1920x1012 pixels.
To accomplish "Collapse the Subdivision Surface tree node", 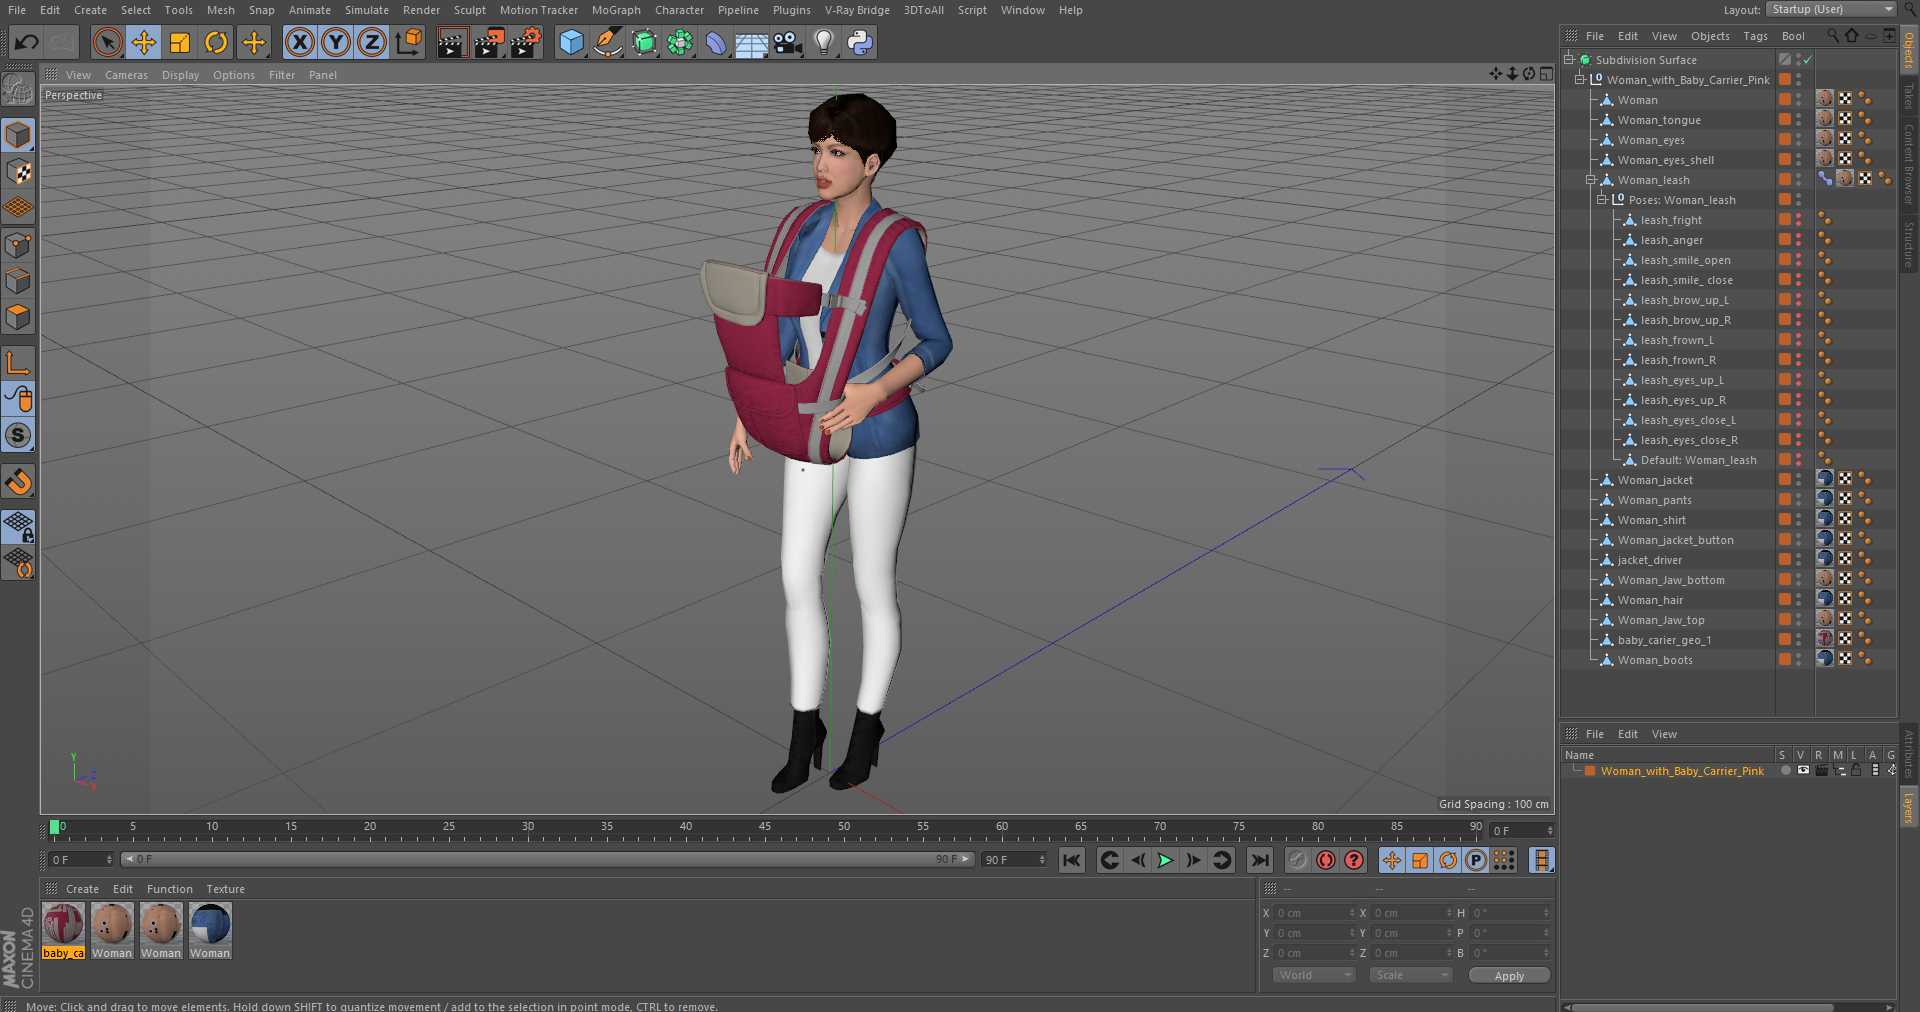I will (x=1569, y=59).
